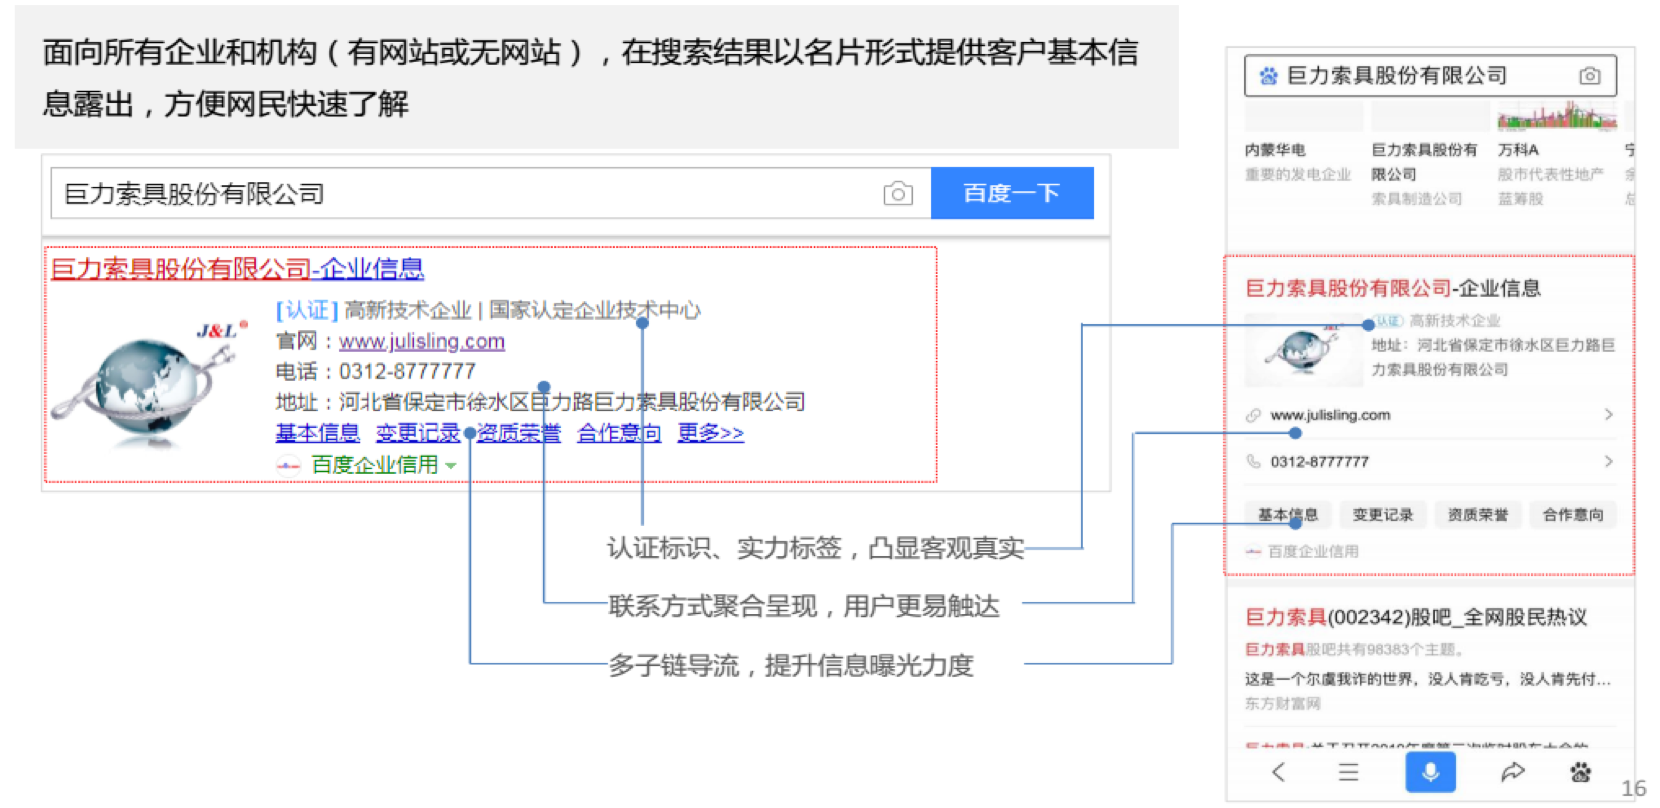Click the [认证] certification badge
The image size is (1660, 808).
307,310
